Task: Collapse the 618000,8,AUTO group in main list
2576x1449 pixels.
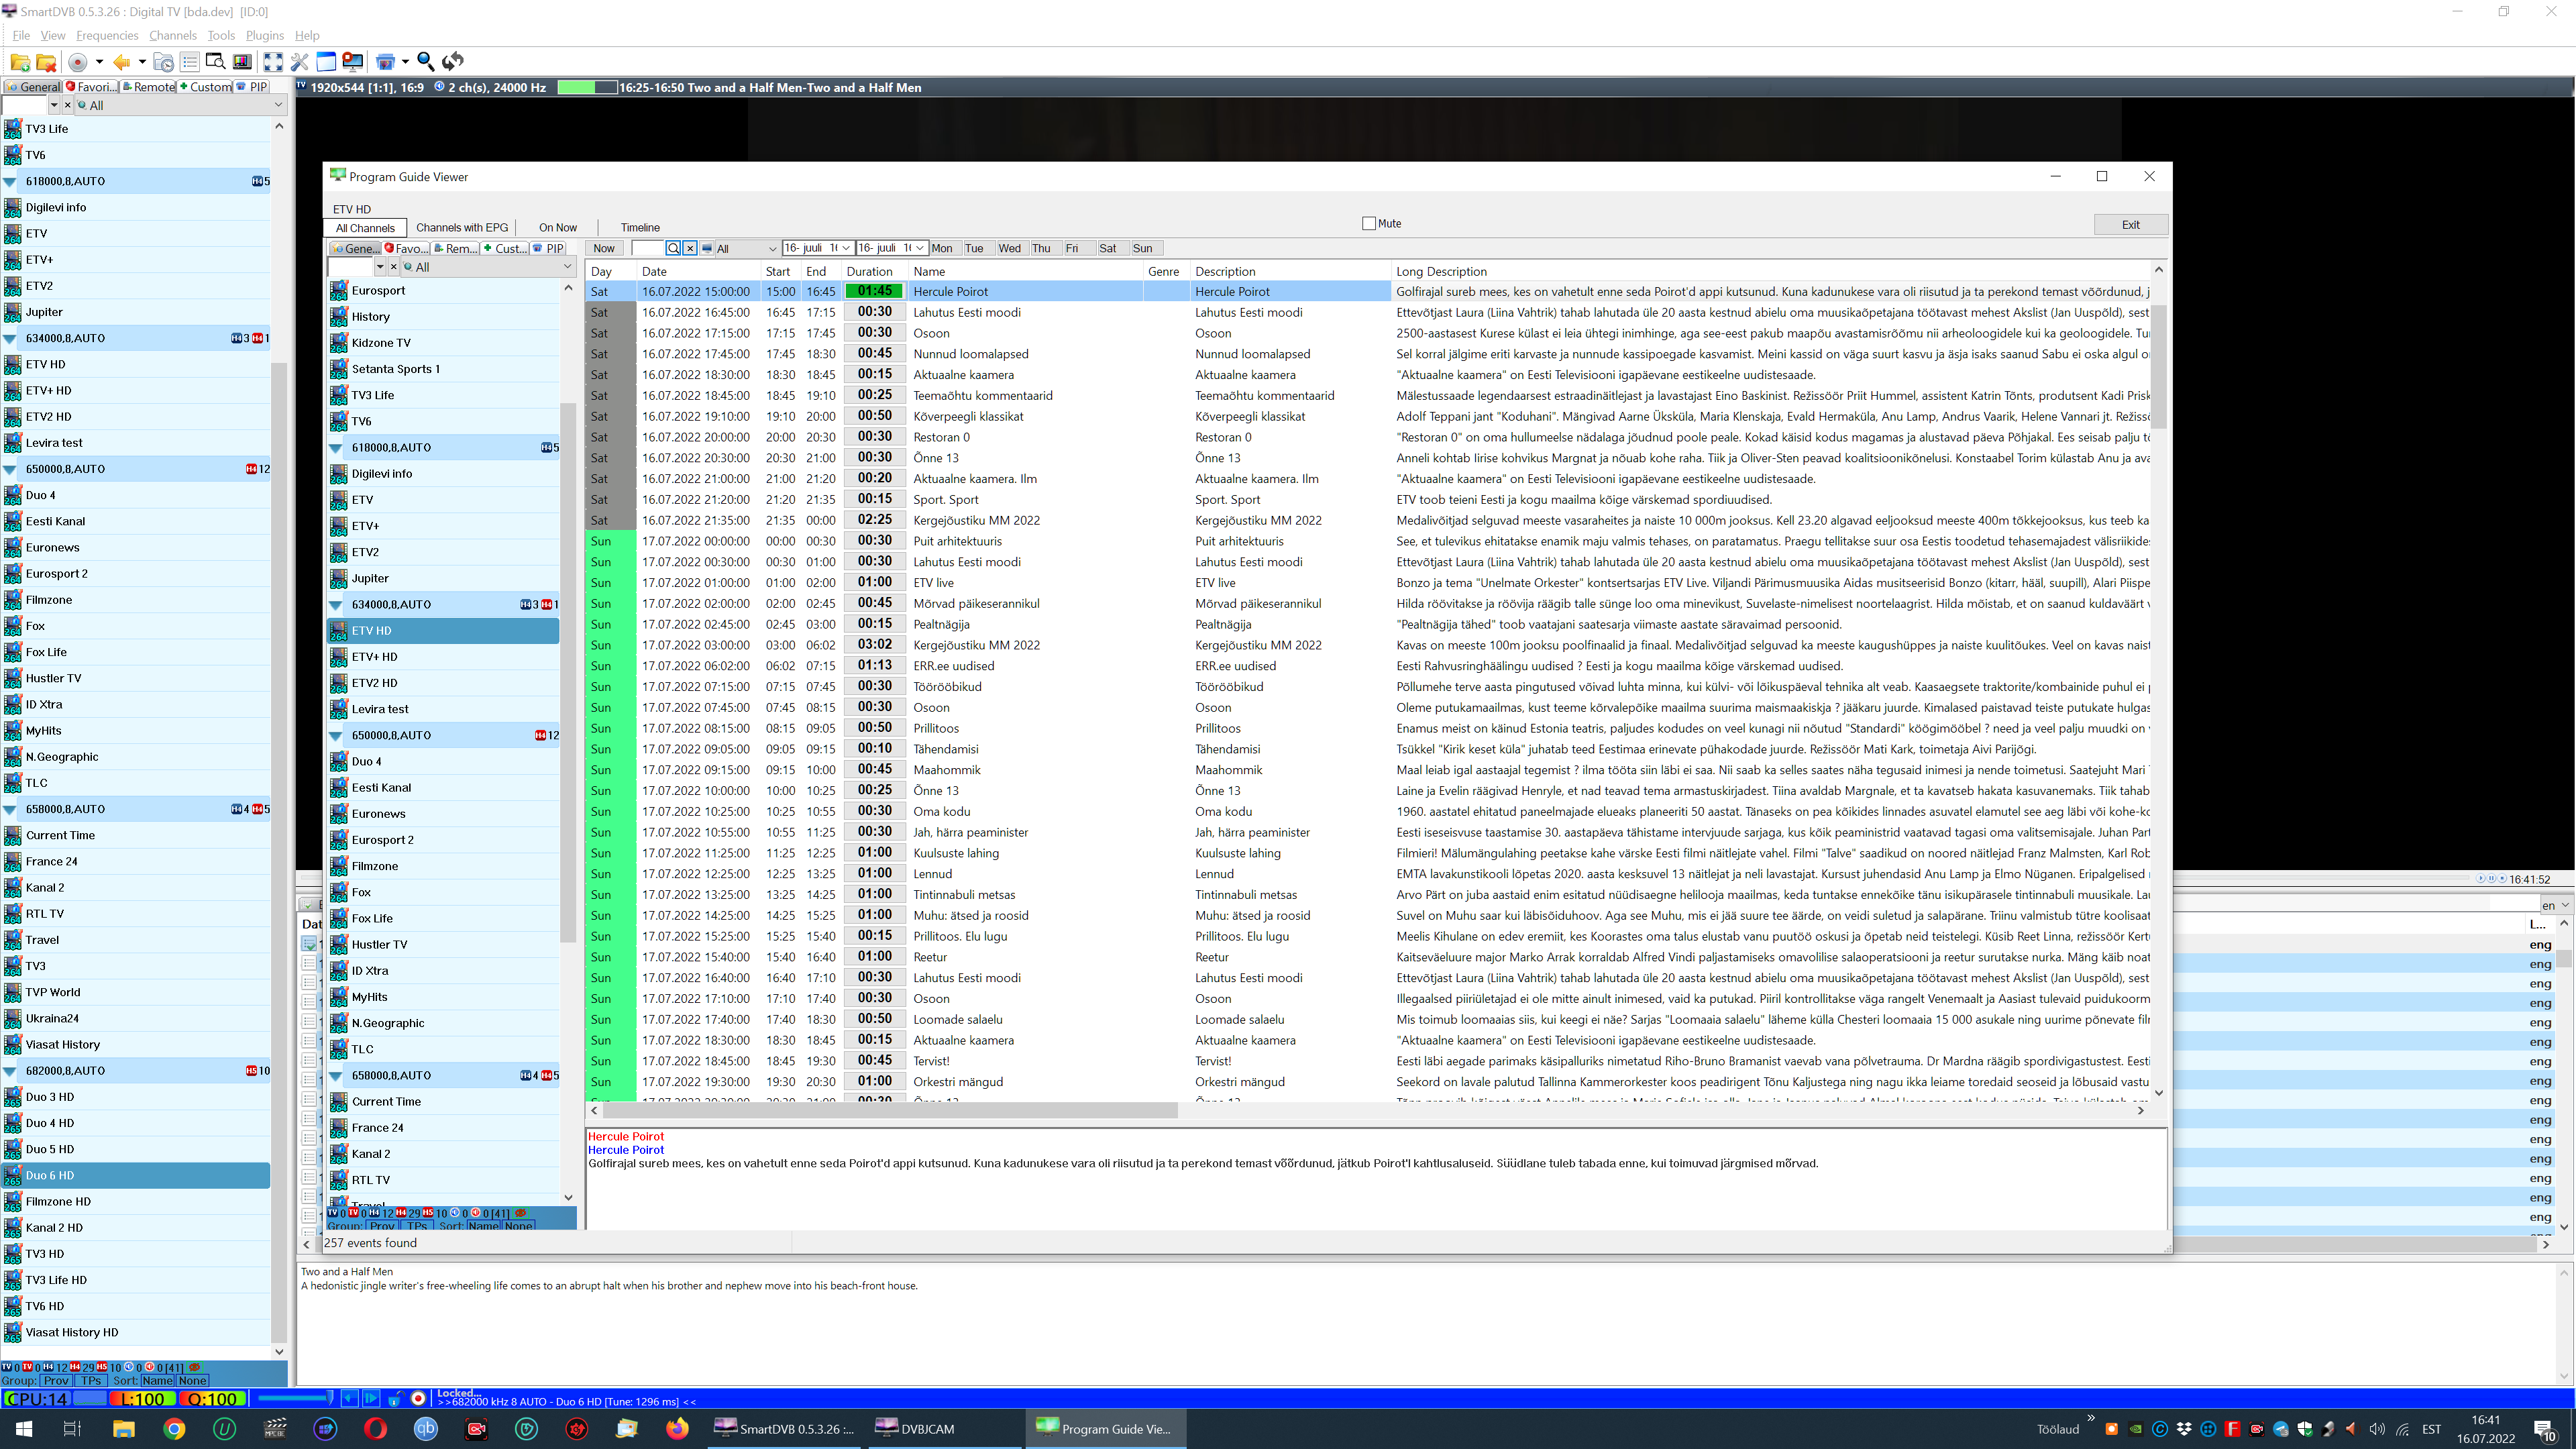Action: tap(10, 181)
